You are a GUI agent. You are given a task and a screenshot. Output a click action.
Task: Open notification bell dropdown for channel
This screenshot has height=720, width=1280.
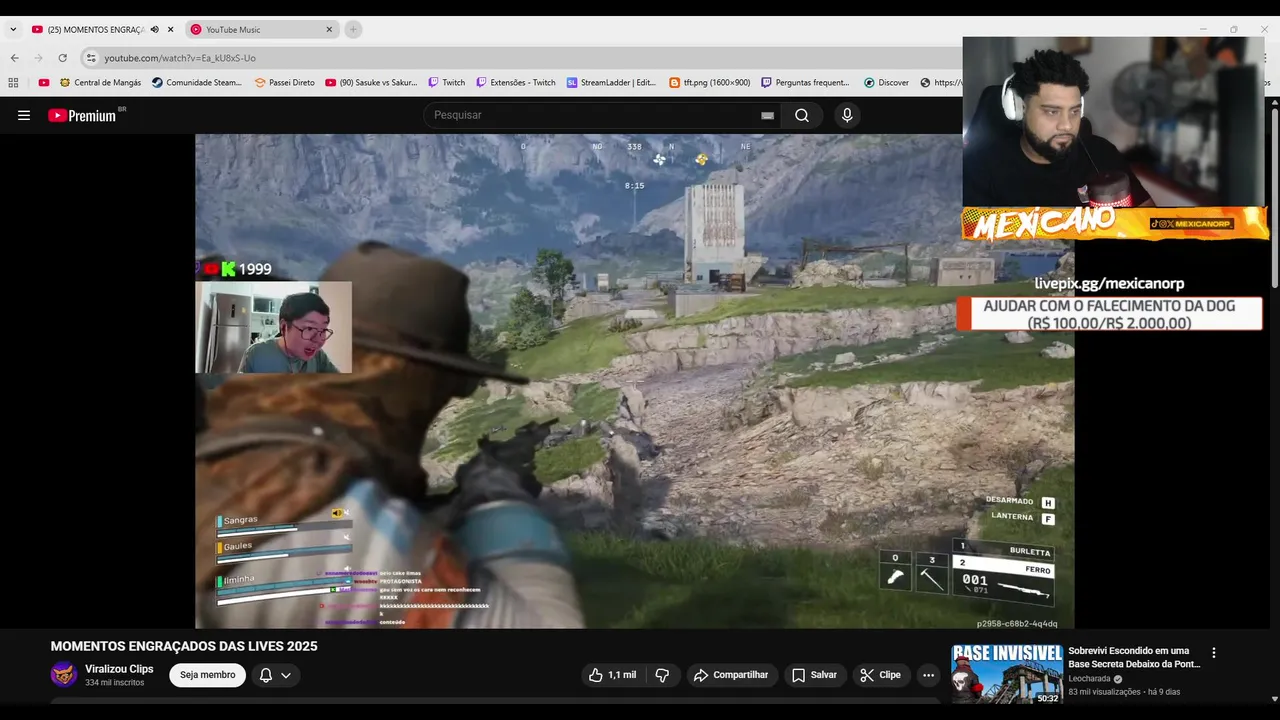click(x=276, y=675)
